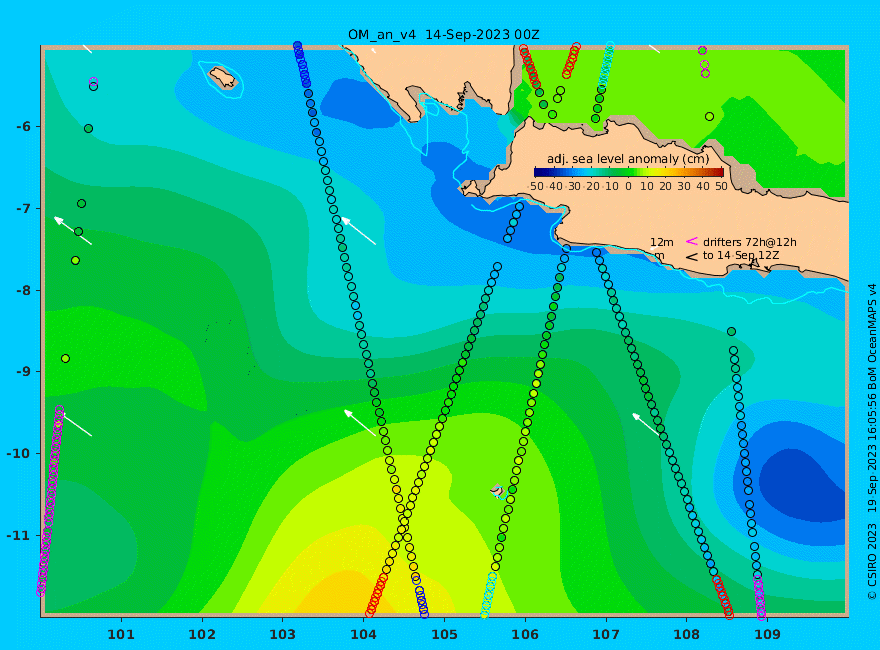The width and height of the screenshot is (880, 650).
Task: Click longitude axis label 105
Action: point(444,634)
